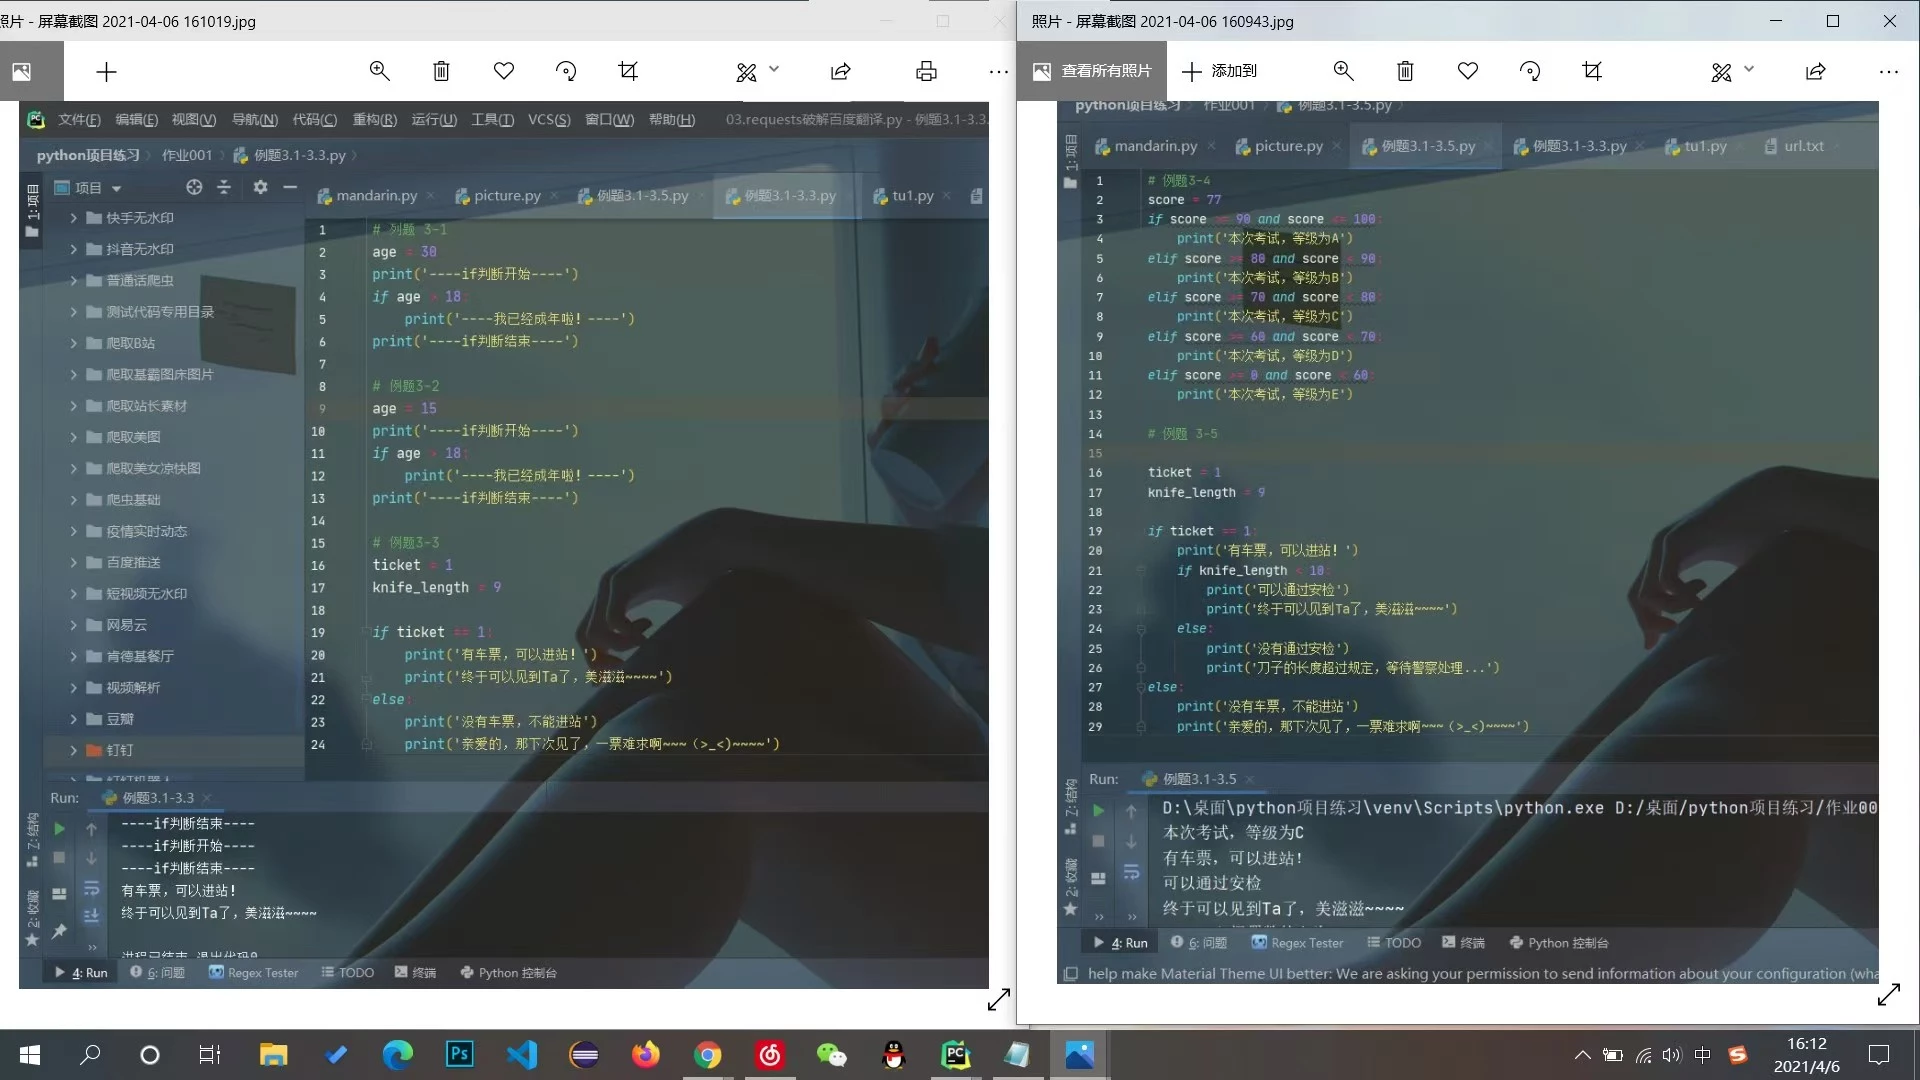Expand the right photo to fullscreen with diagonal arrow
1920x1080 pixels.
[1888, 995]
